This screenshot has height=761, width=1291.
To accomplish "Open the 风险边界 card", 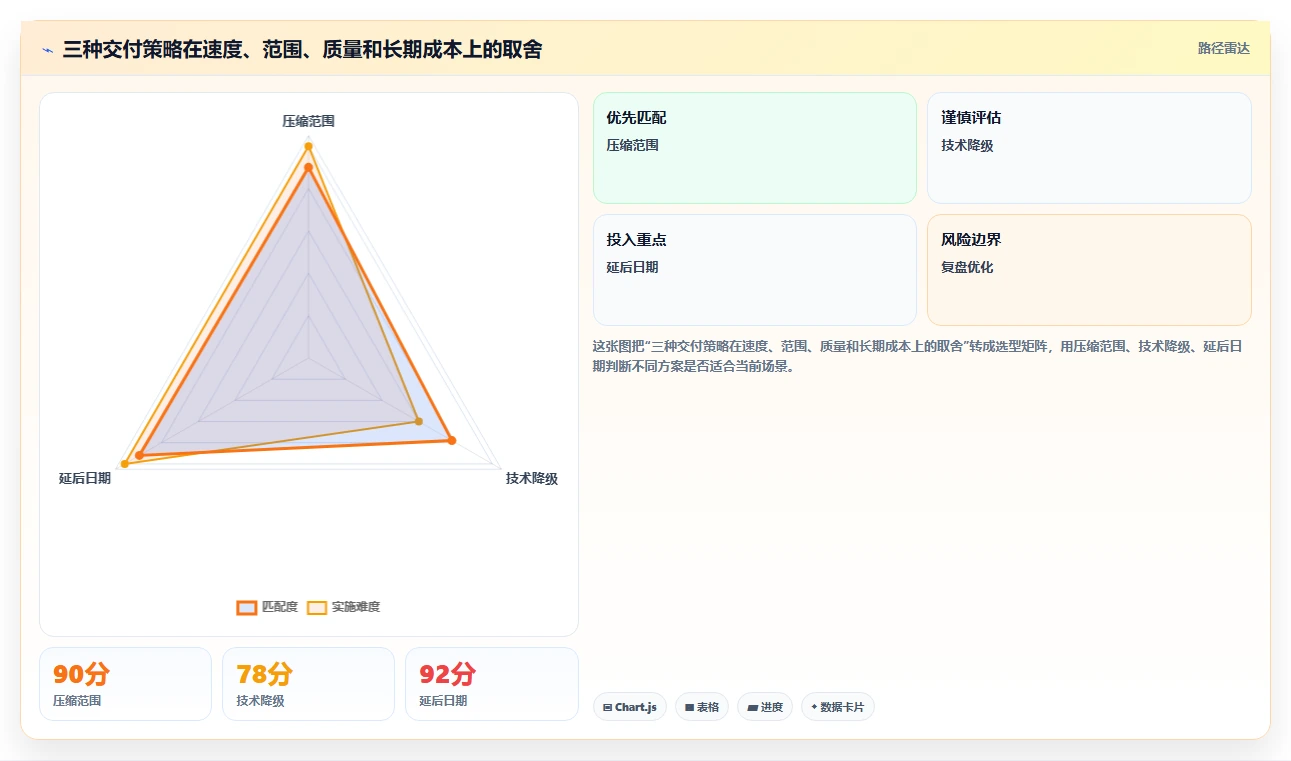I will [x=1089, y=270].
